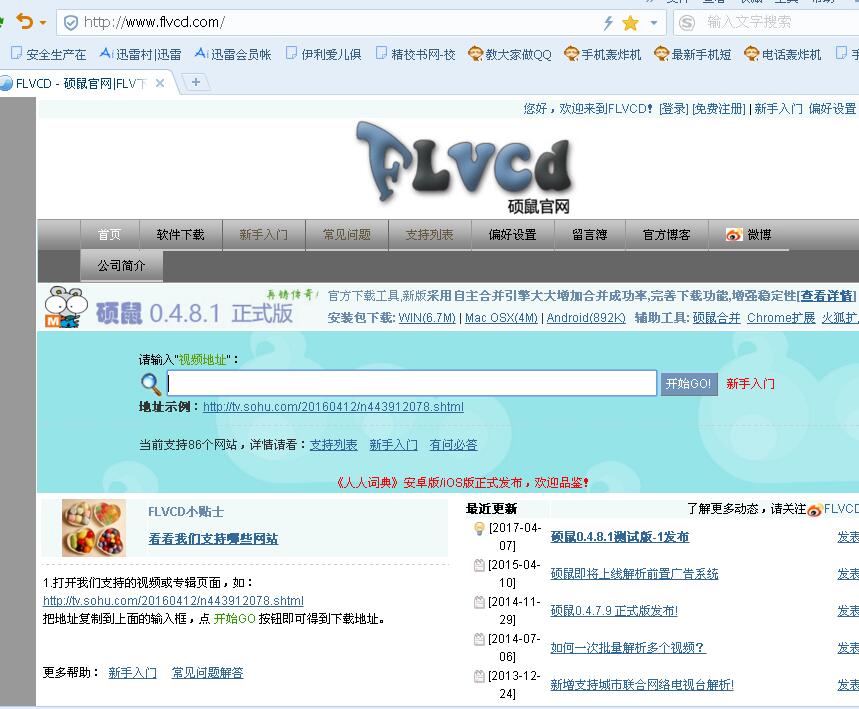The width and height of the screenshot is (859, 709).
Task: Click the video address input field
Action: [x=411, y=383]
